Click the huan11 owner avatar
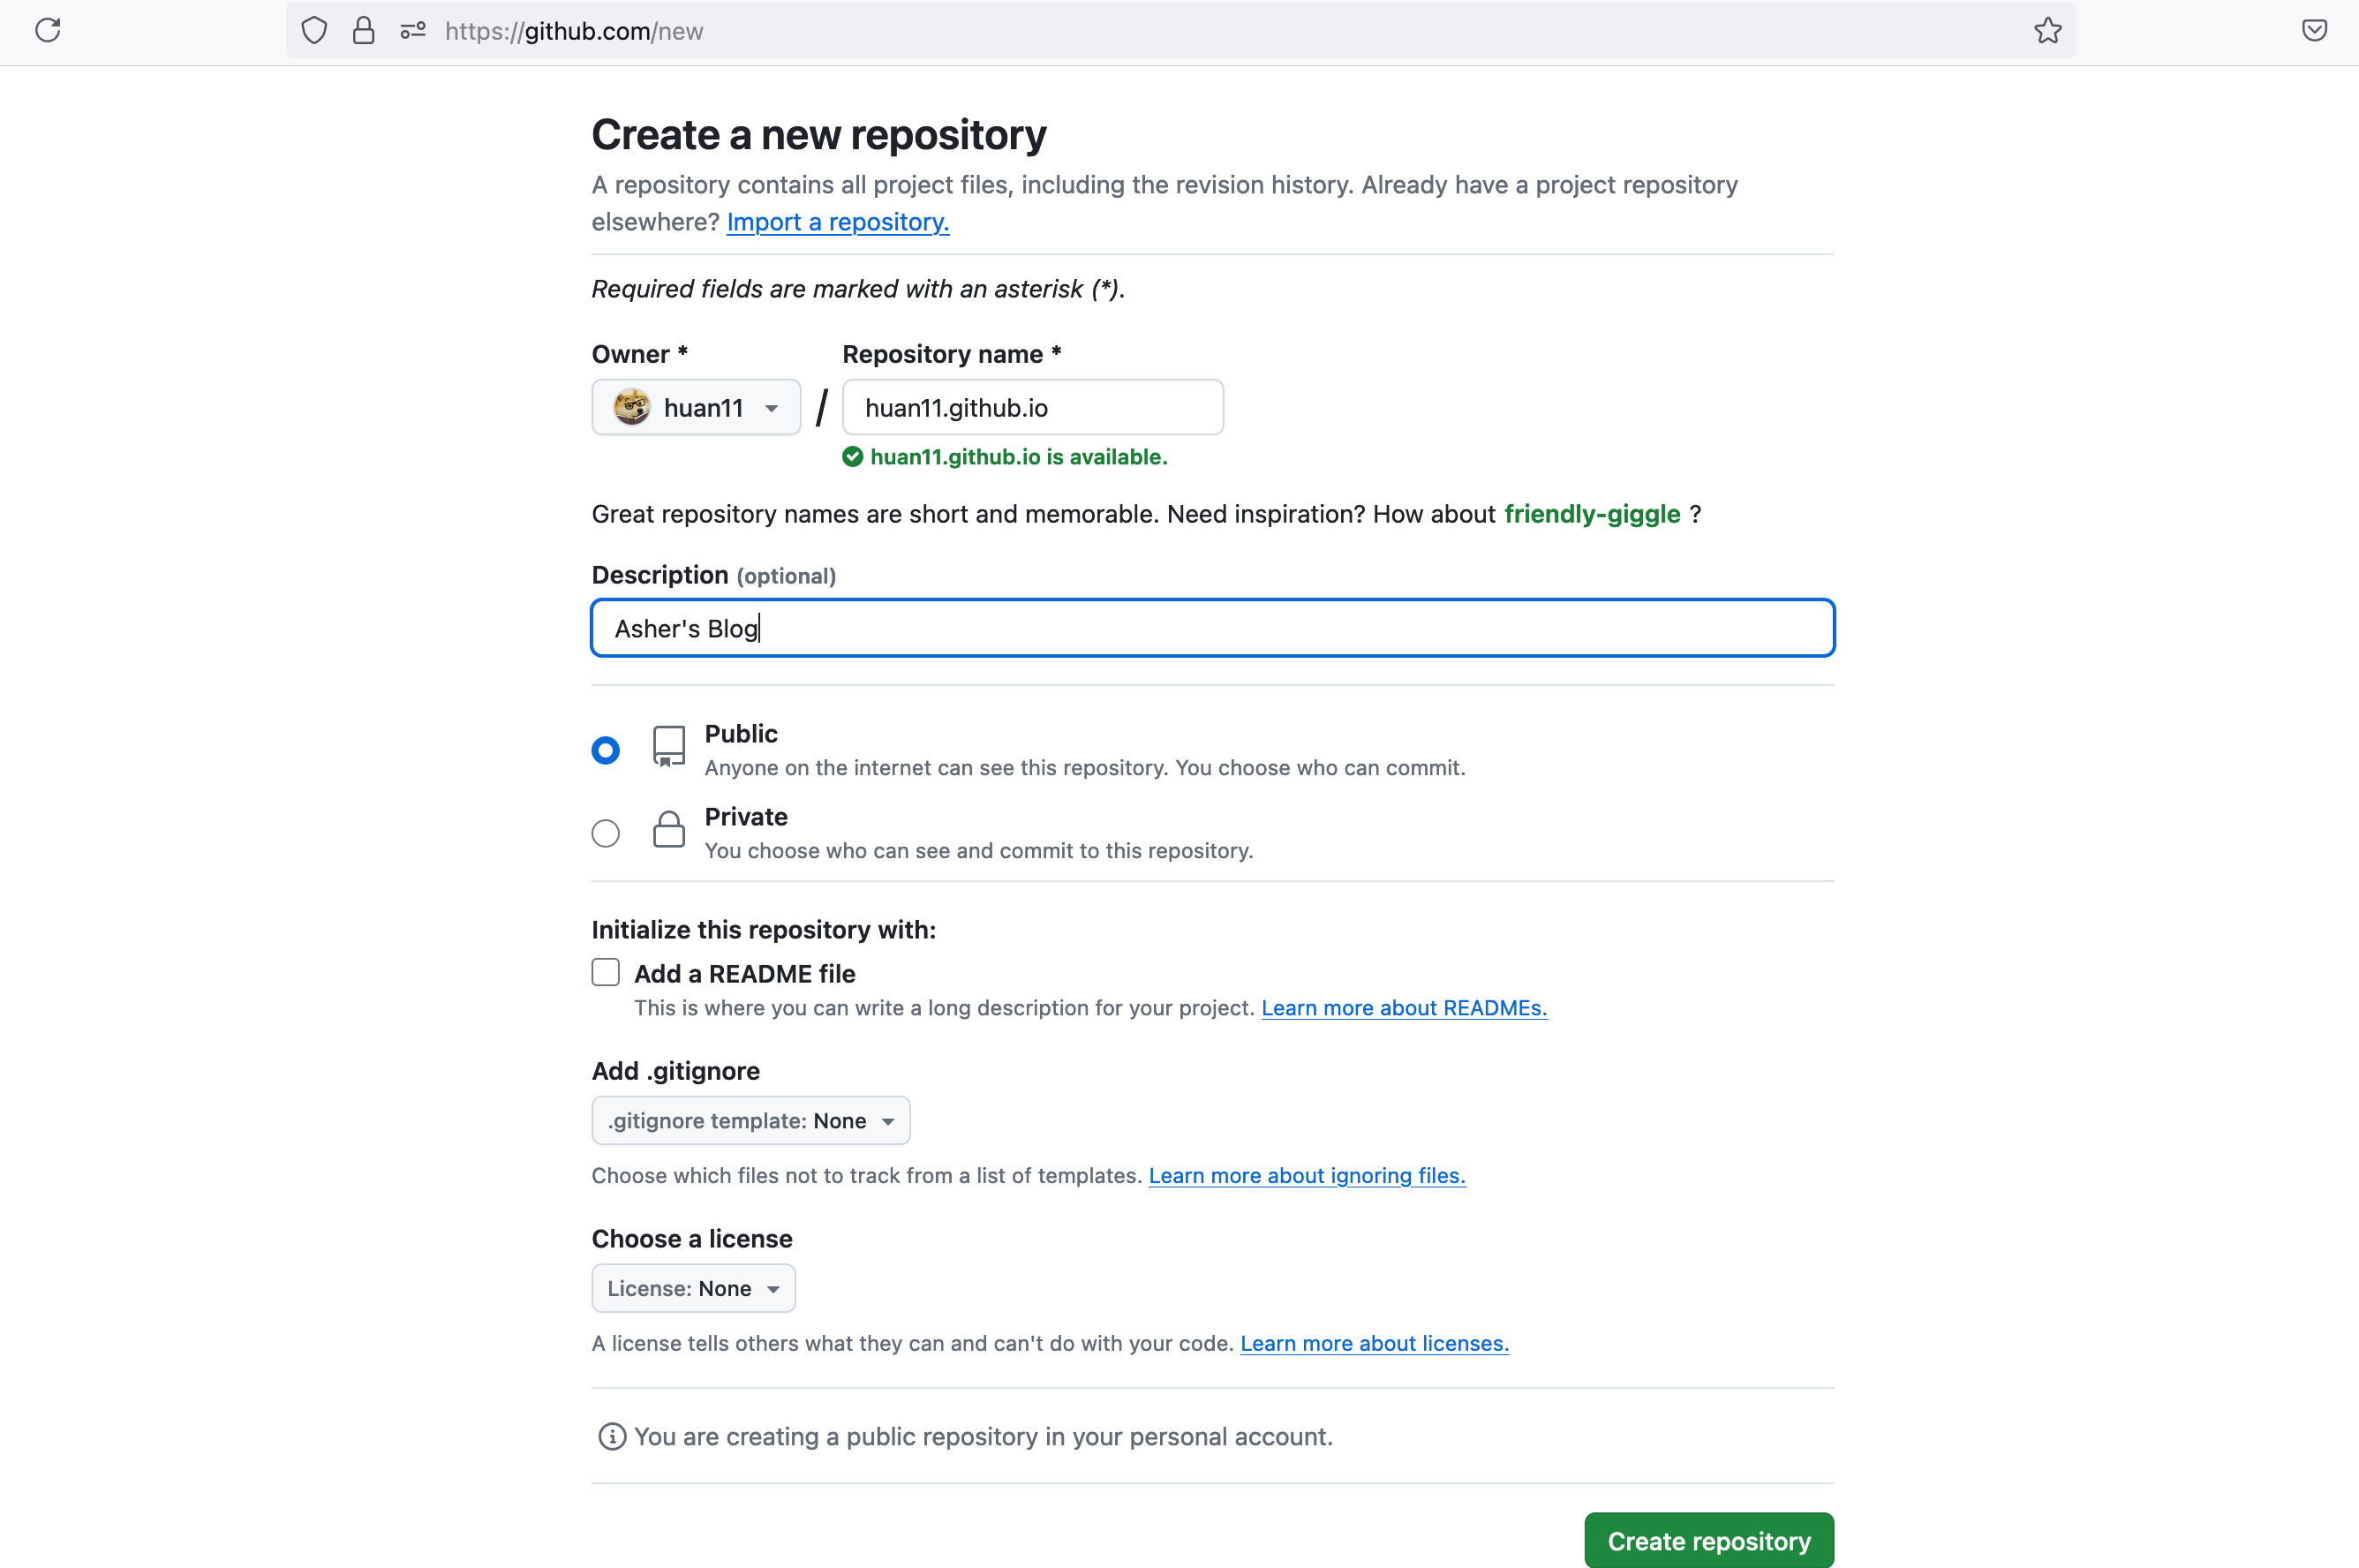This screenshot has width=2359, height=1568. coord(632,407)
